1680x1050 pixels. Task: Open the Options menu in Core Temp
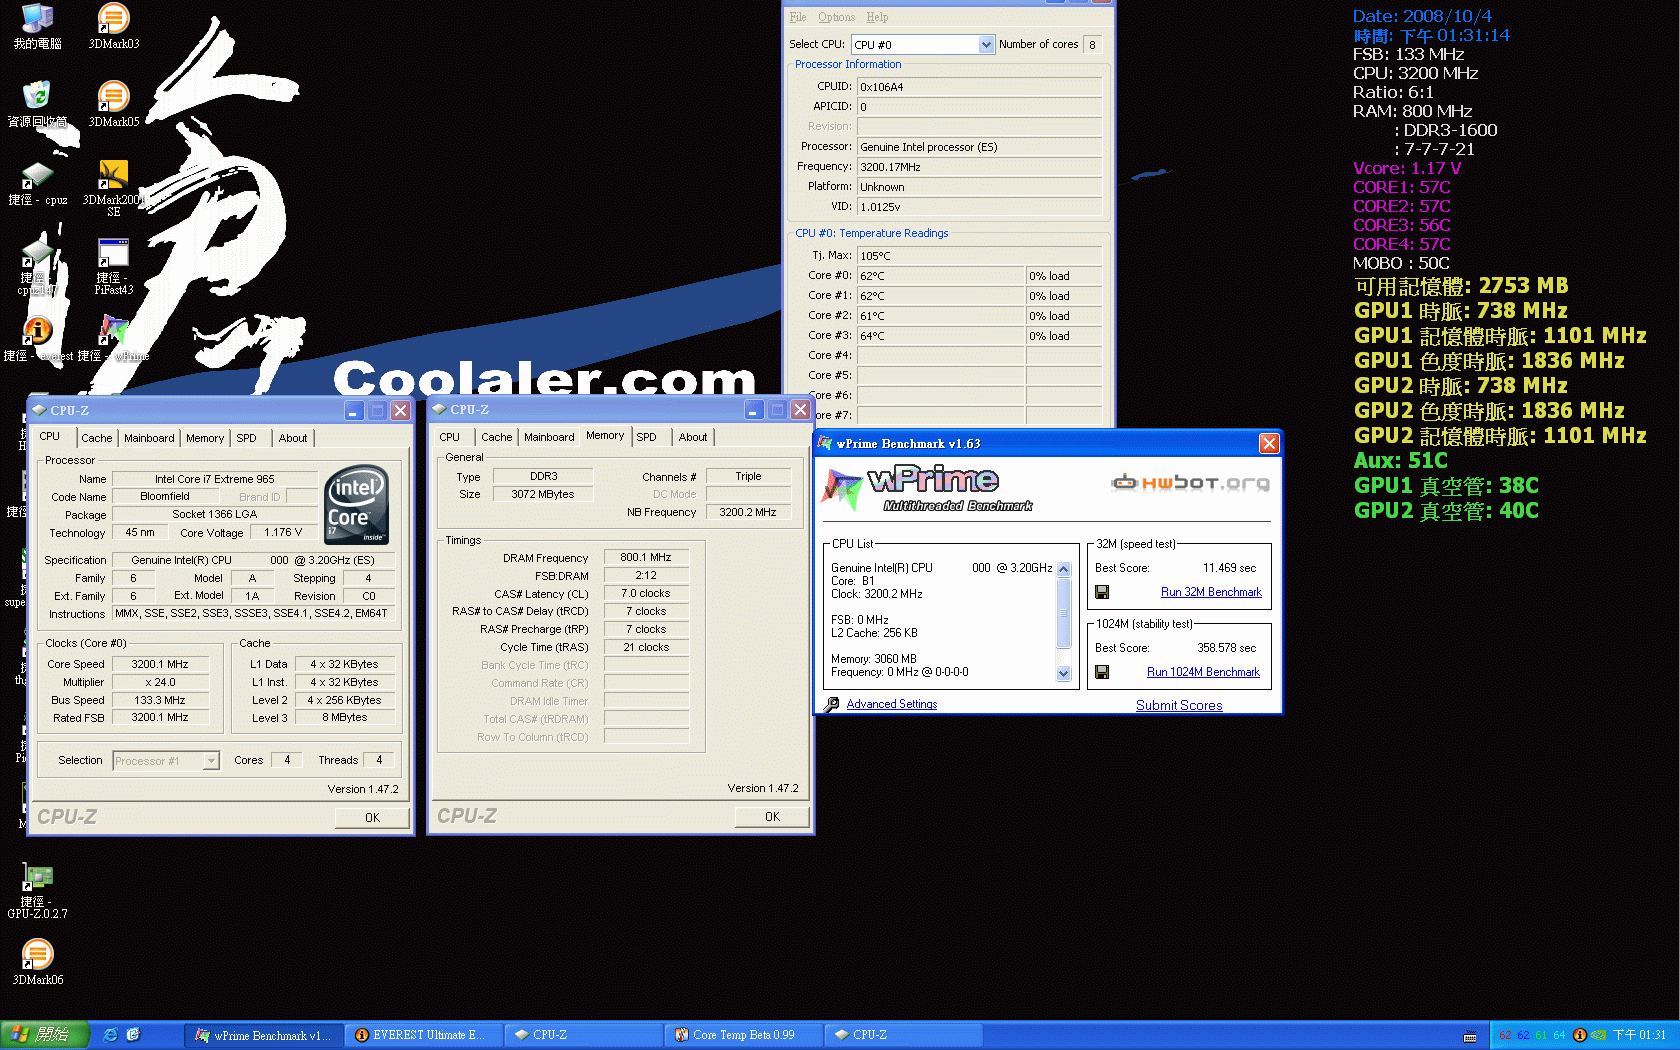(836, 17)
